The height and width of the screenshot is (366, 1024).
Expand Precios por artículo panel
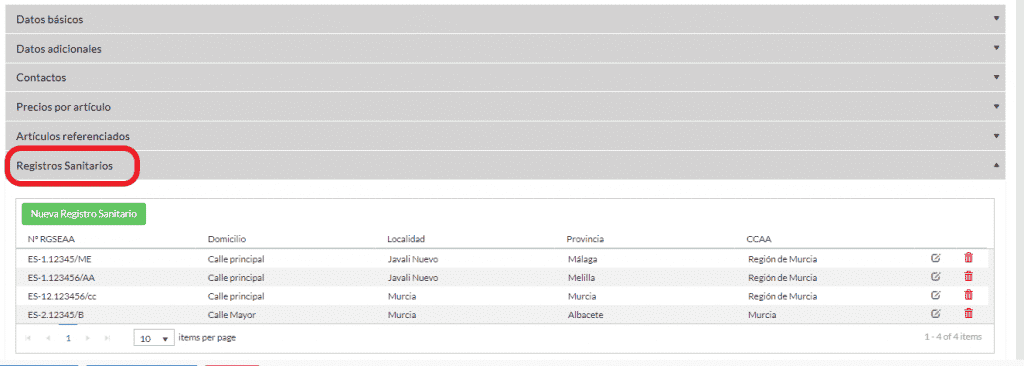(x=505, y=107)
